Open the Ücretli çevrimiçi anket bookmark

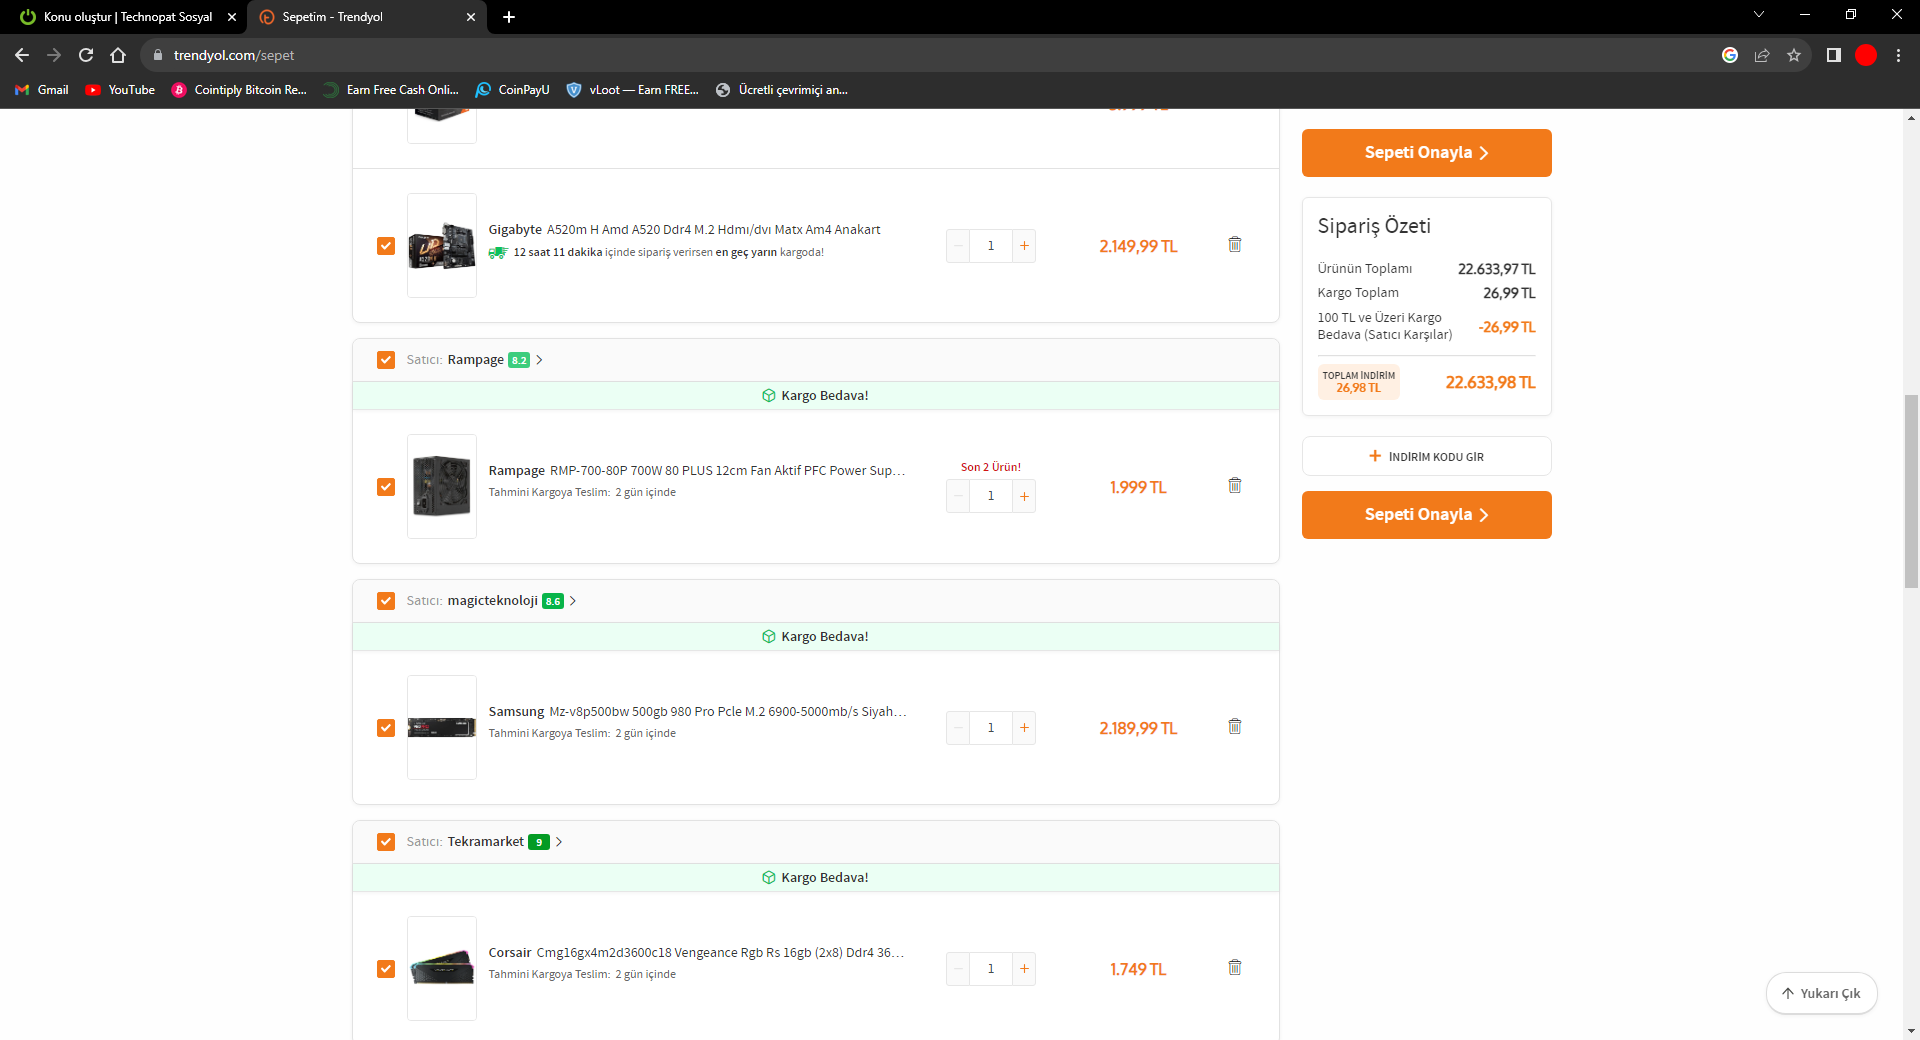pos(782,90)
